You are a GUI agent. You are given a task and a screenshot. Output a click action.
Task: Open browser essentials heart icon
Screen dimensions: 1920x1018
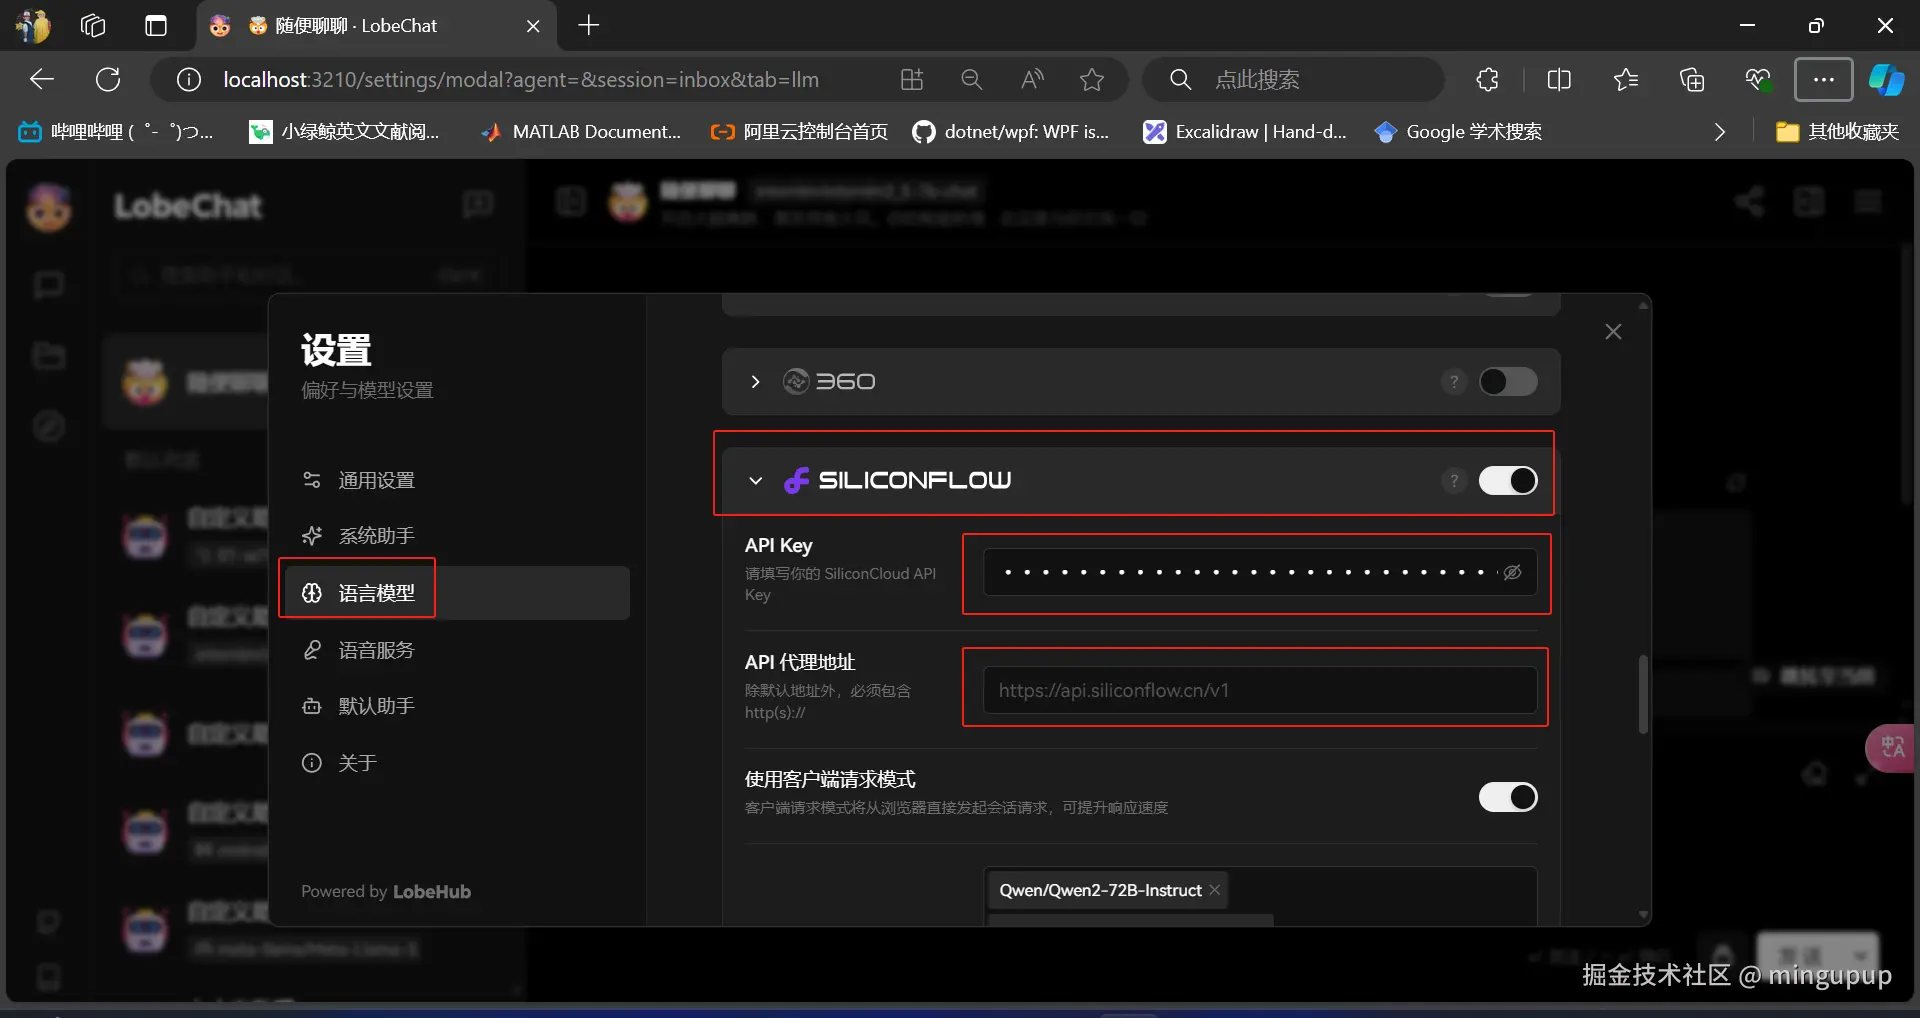click(1758, 79)
